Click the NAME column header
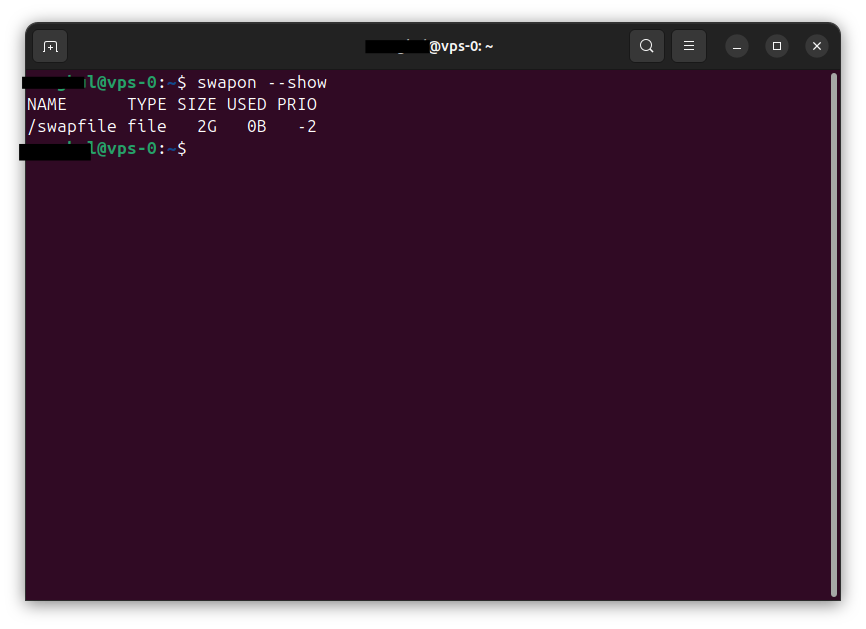The height and width of the screenshot is (629, 866). click(x=47, y=104)
